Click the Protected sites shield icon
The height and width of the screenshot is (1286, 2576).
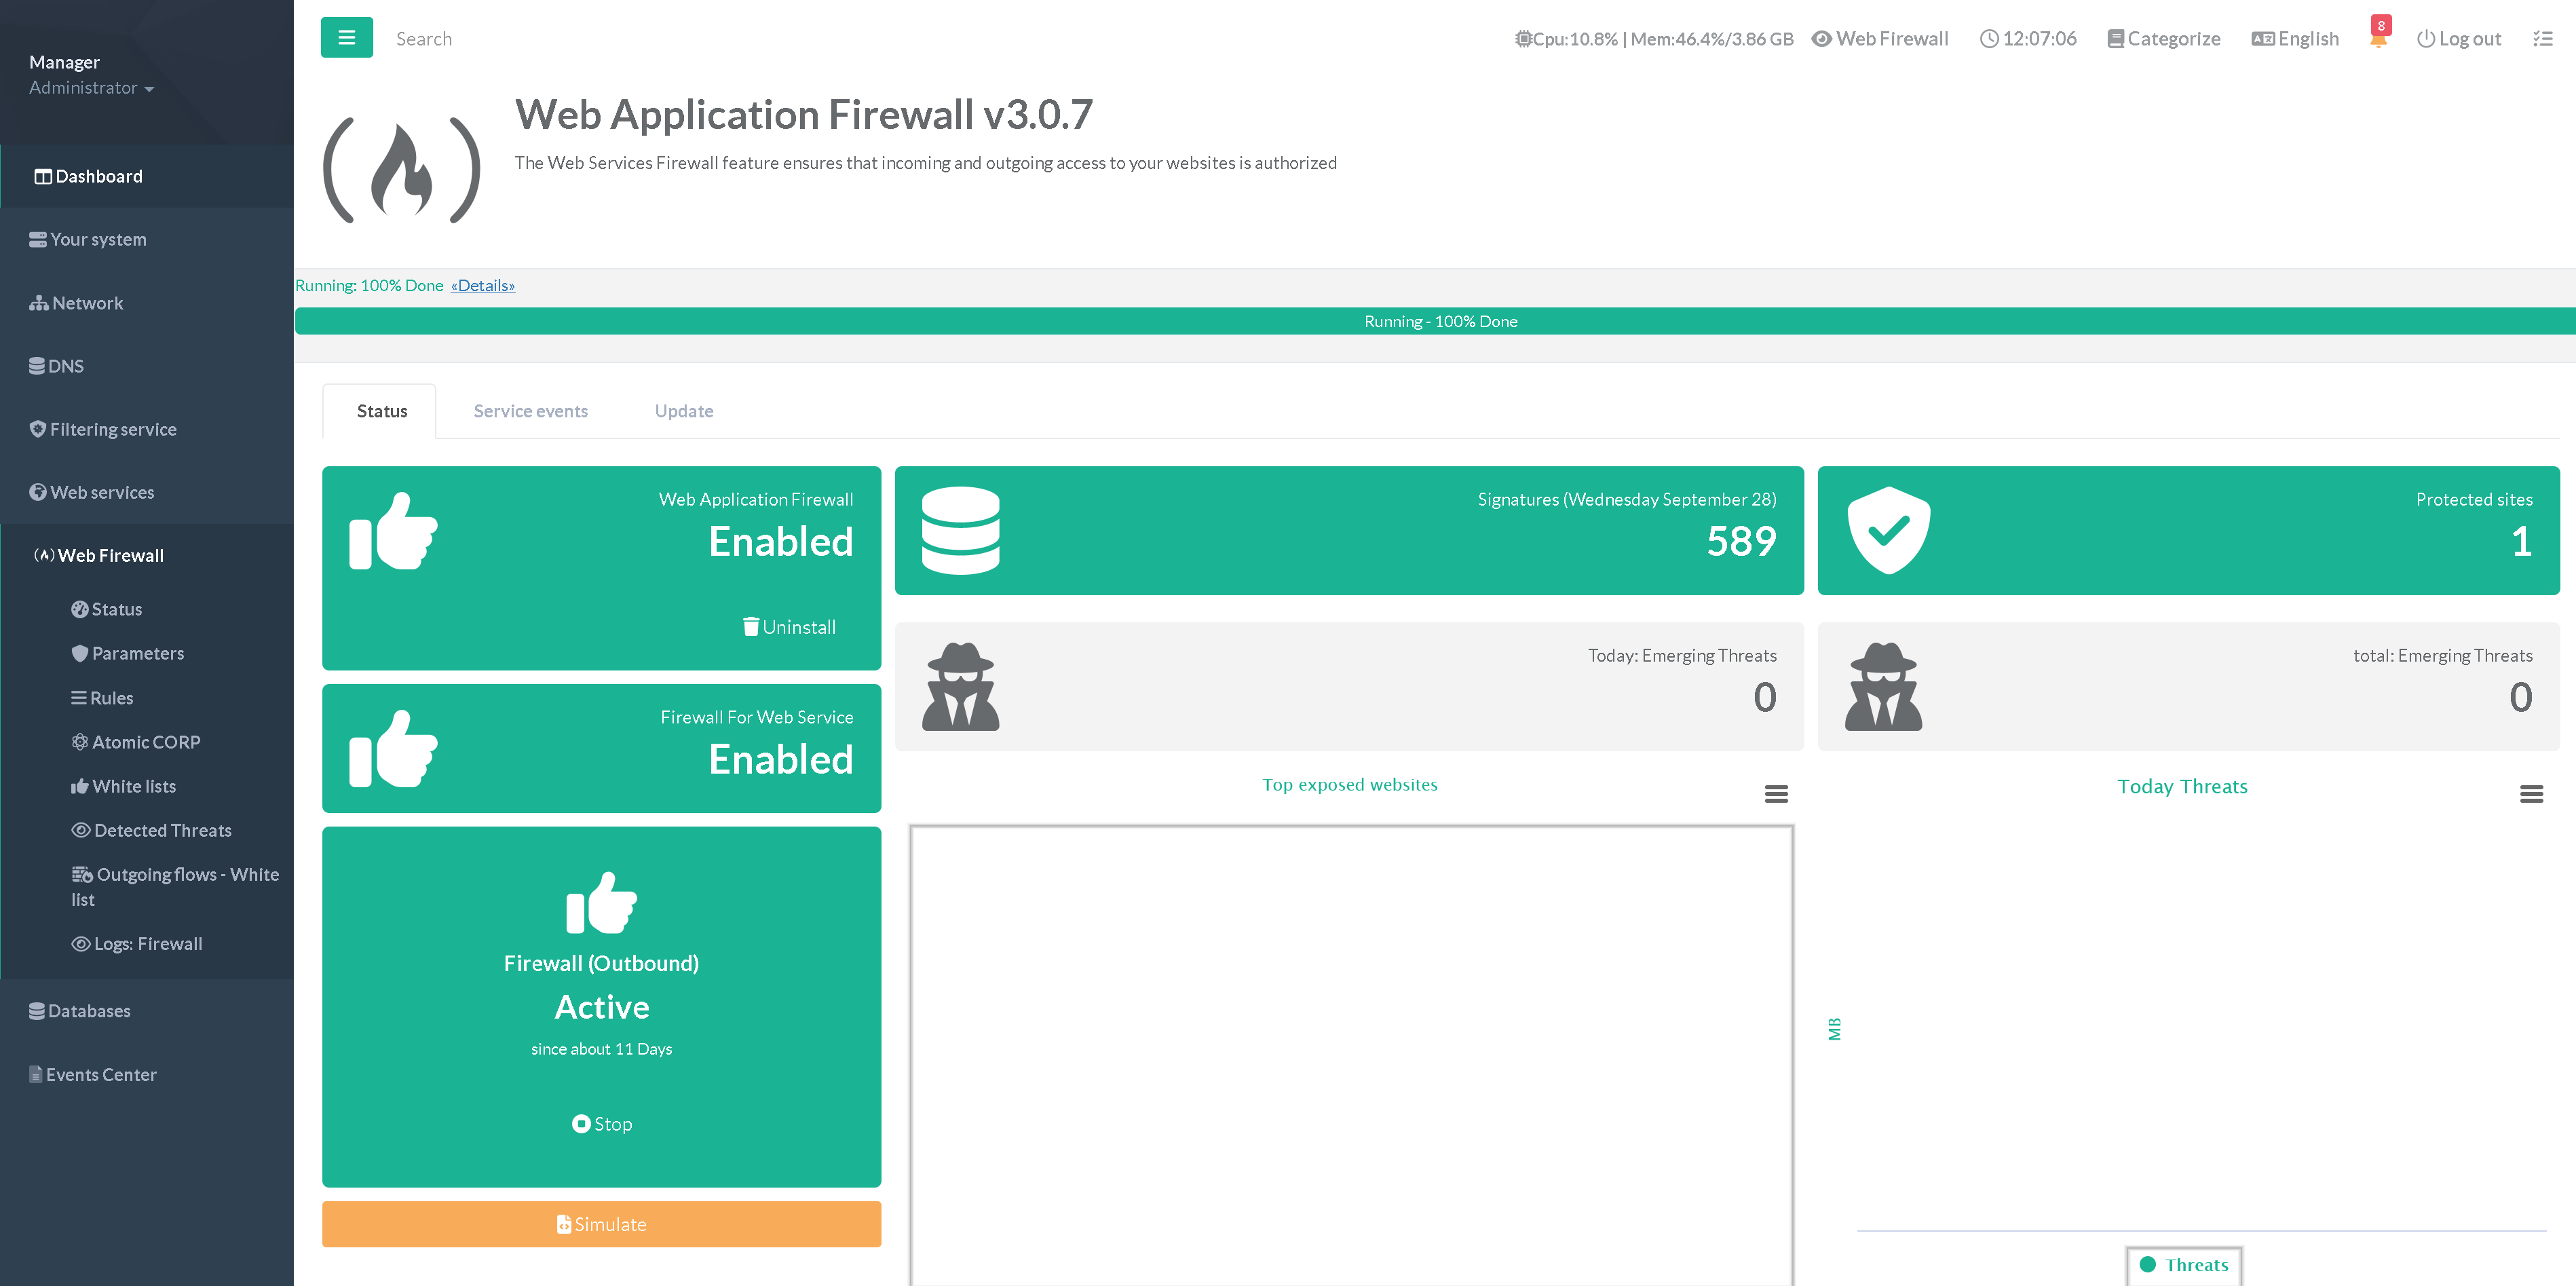[x=1888, y=530]
